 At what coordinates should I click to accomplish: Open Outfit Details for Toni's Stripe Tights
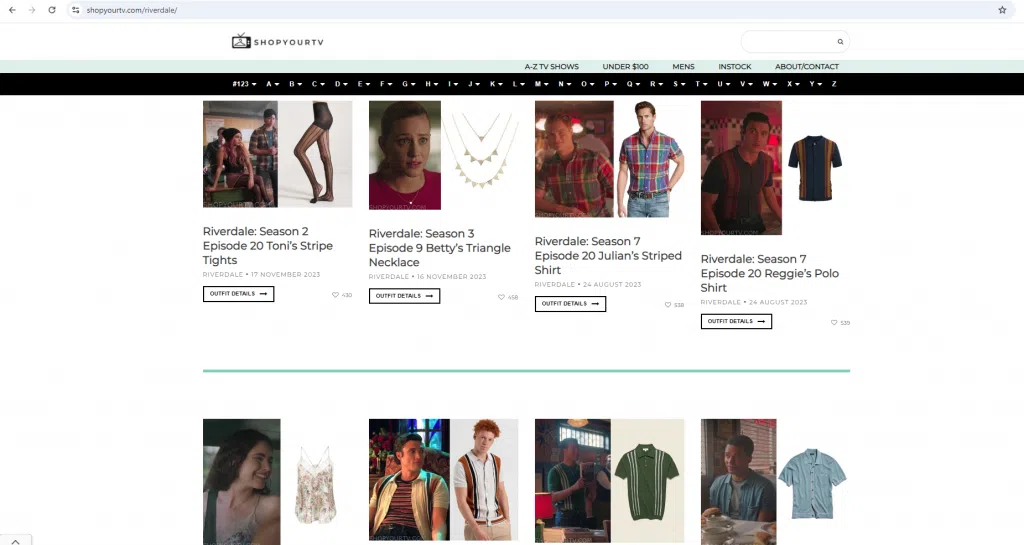(x=238, y=294)
